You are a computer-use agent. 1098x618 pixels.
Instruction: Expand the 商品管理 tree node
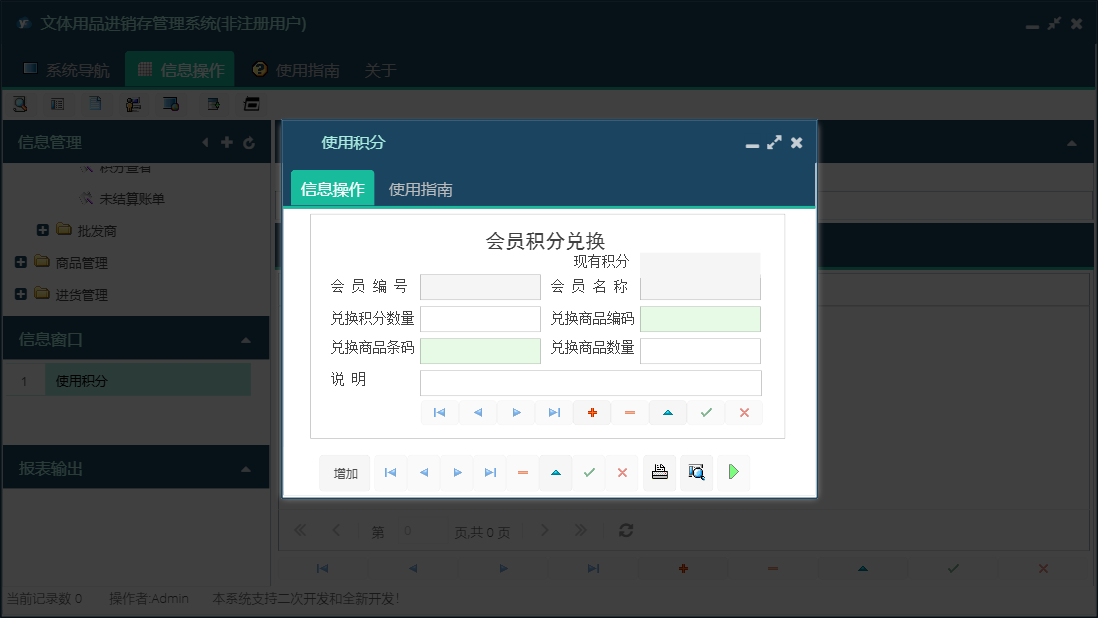(x=23, y=262)
